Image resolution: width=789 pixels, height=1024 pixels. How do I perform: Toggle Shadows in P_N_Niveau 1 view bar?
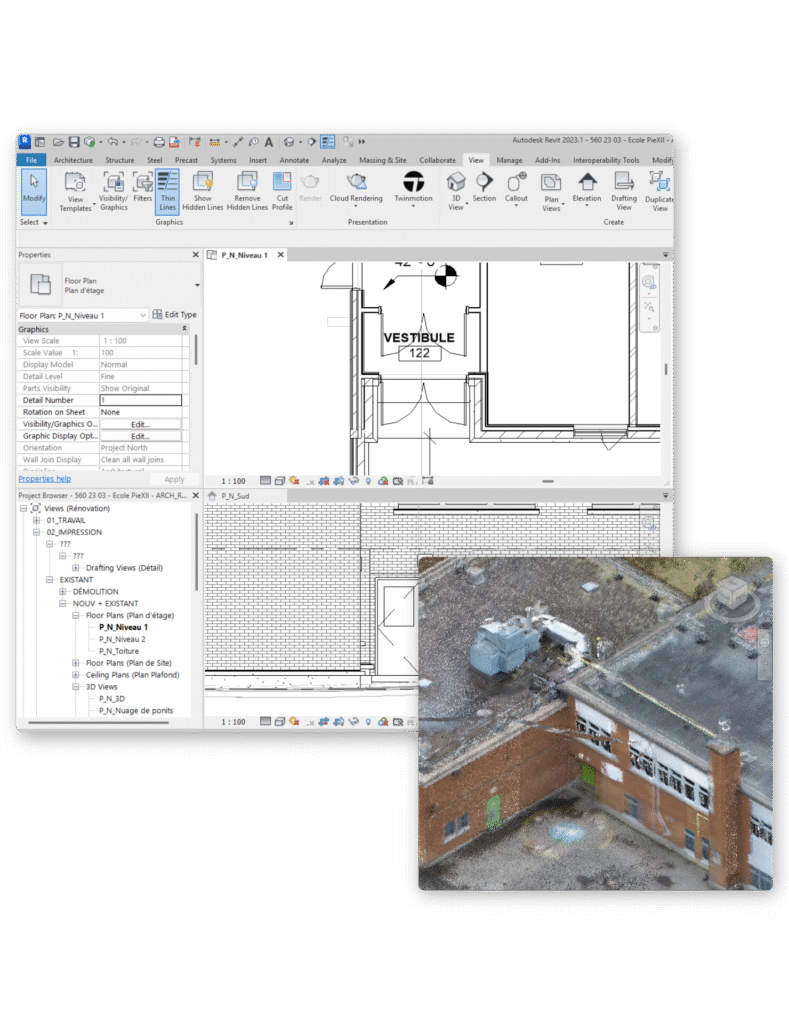(x=311, y=481)
